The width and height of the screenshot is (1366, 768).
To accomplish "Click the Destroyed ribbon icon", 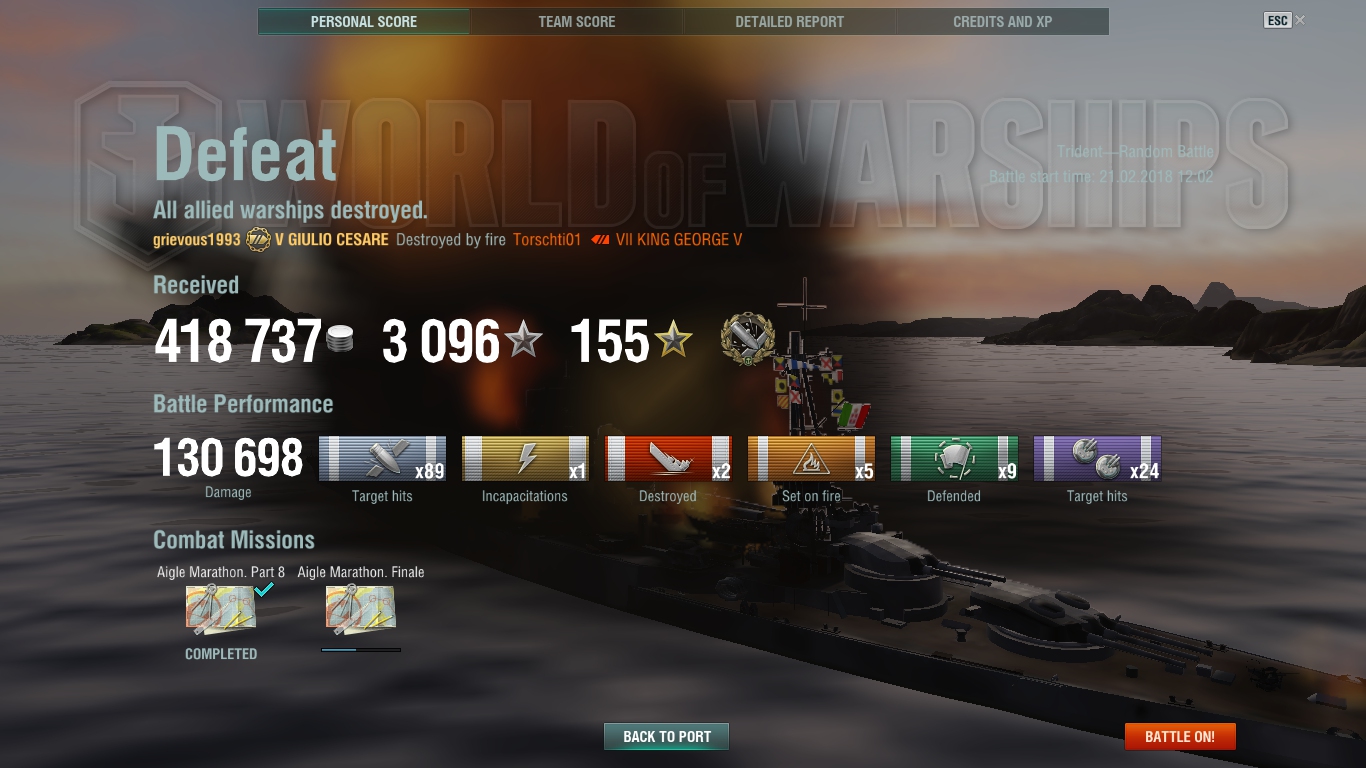I will point(668,459).
